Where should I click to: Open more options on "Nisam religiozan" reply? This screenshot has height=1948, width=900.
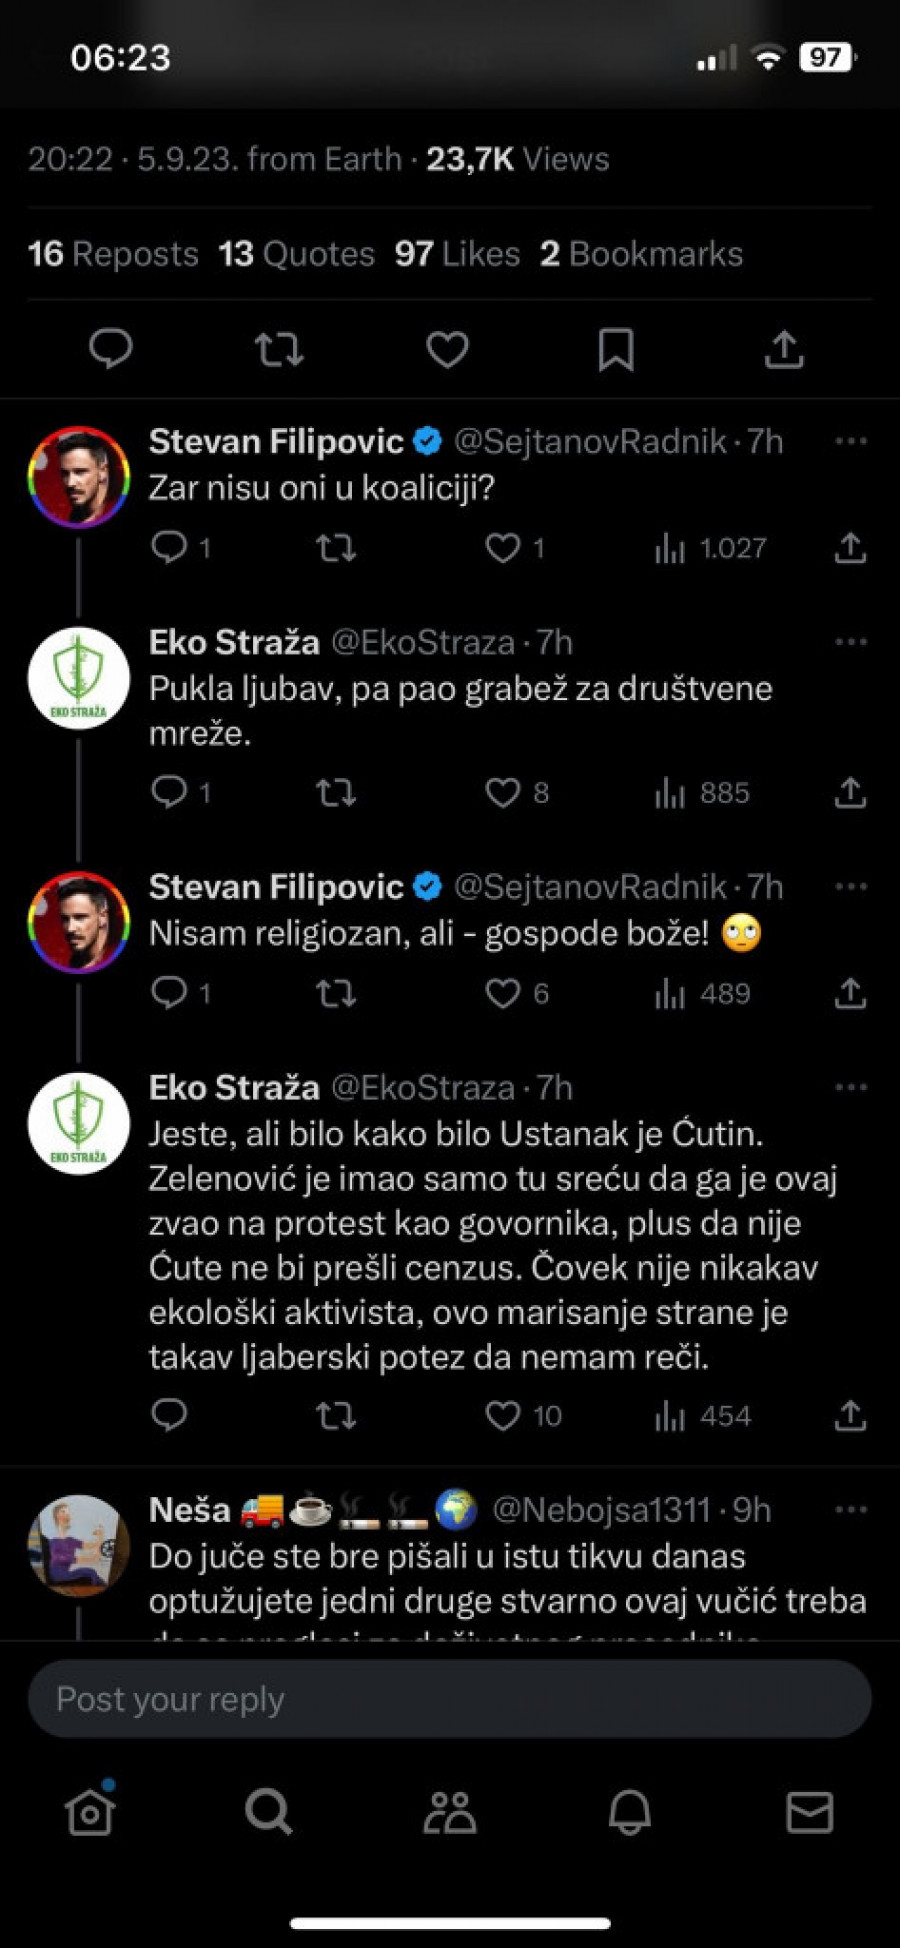[x=850, y=887]
